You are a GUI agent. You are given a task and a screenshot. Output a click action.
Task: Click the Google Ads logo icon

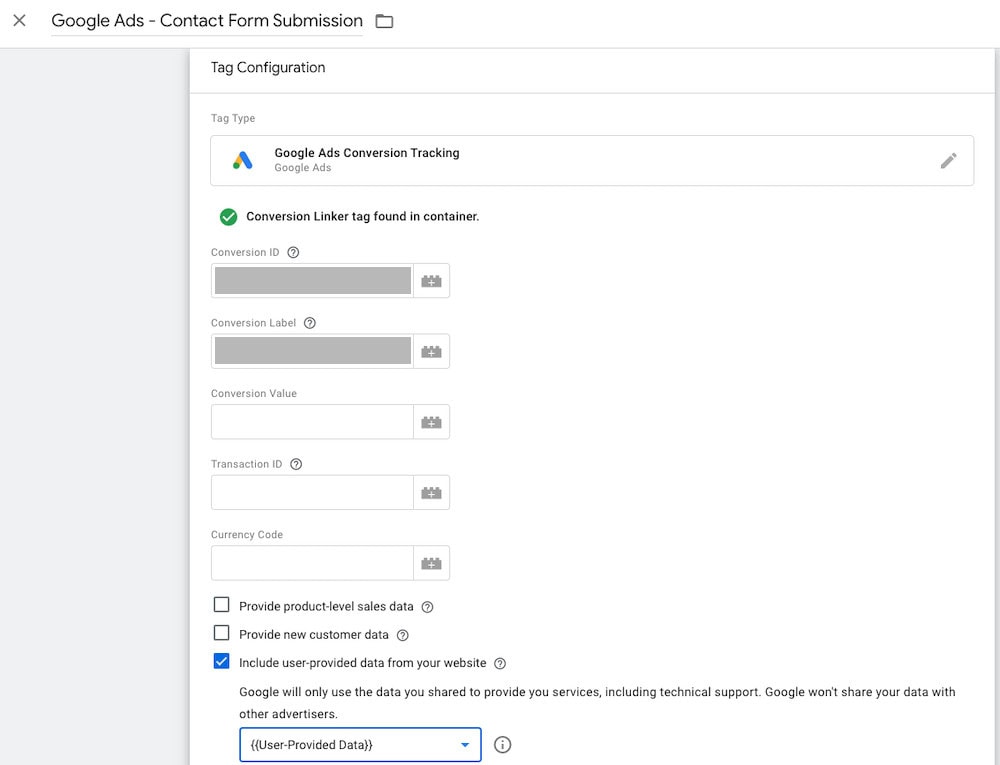pos(242,161)
